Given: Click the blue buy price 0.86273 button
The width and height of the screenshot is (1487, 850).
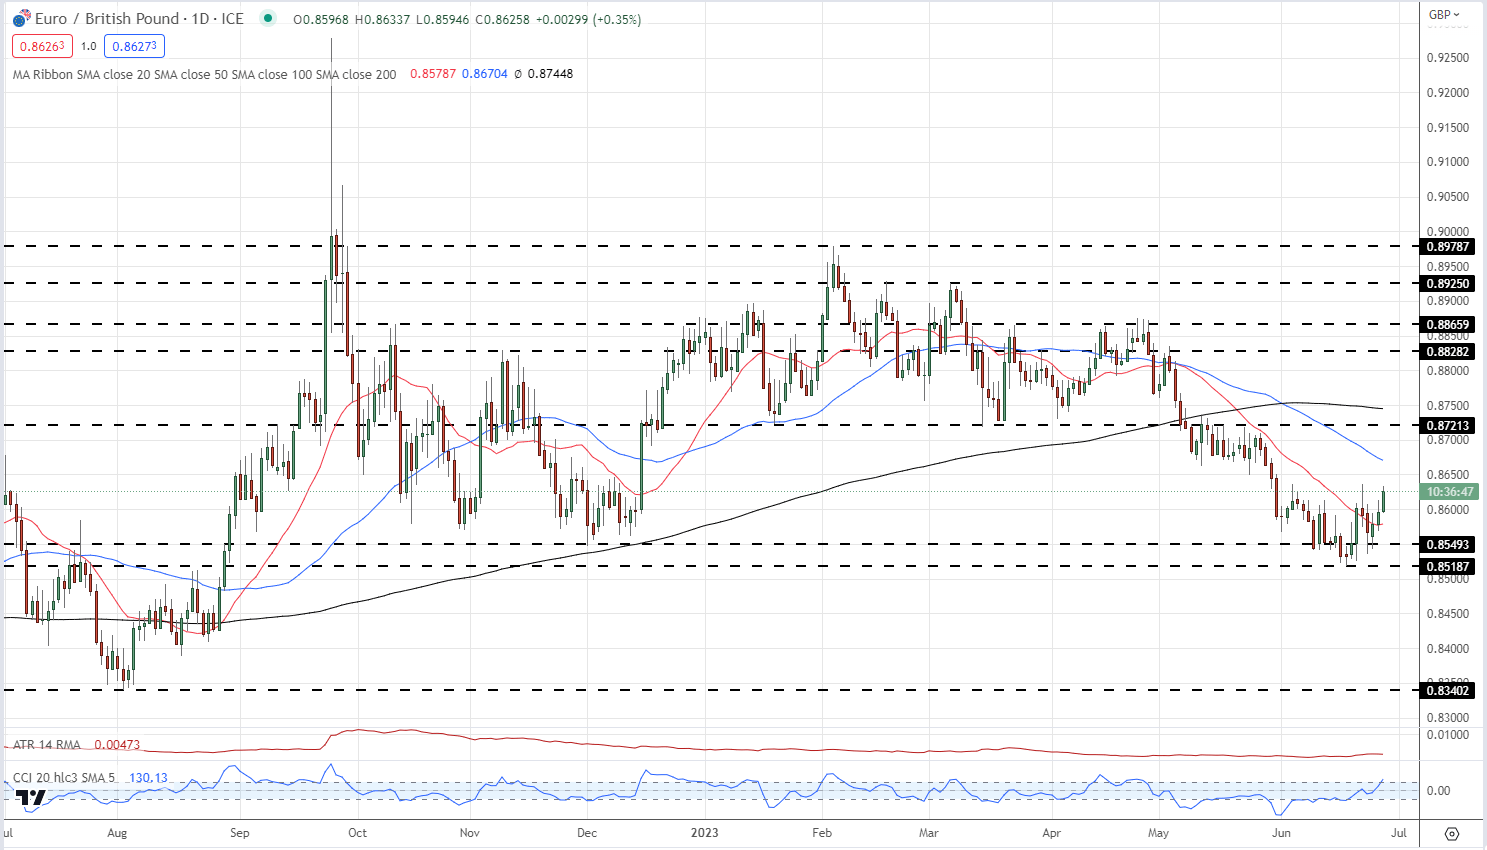Looking at the screenshot, I should 134,46.
